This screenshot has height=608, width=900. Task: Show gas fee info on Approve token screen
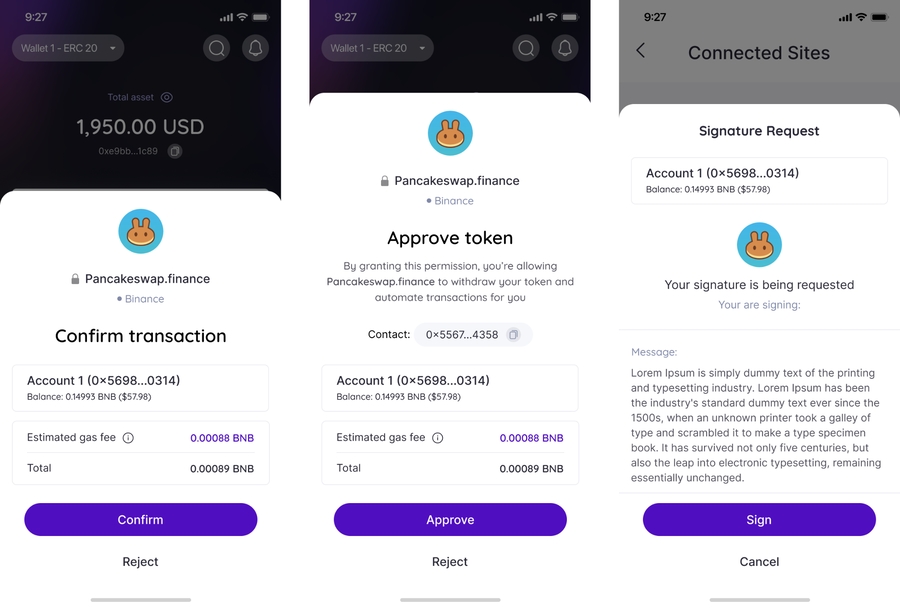click(437, 438)
